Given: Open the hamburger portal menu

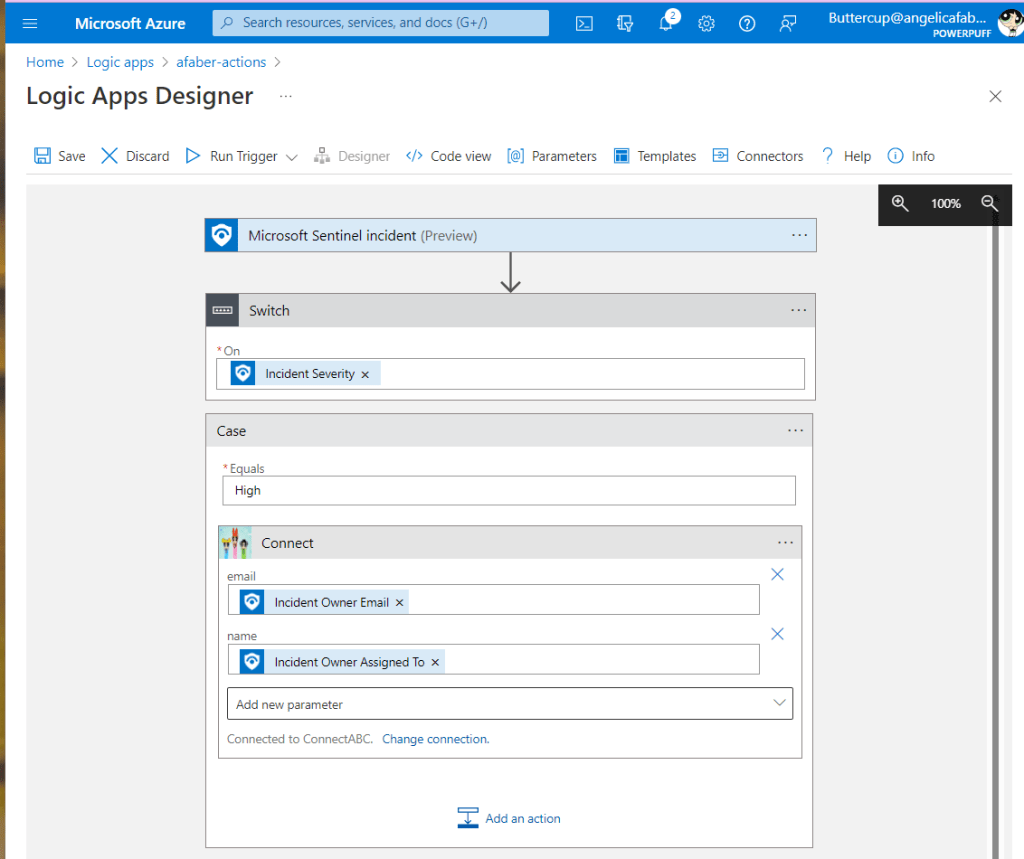Looking at the screenshot, I should (30, 23).
